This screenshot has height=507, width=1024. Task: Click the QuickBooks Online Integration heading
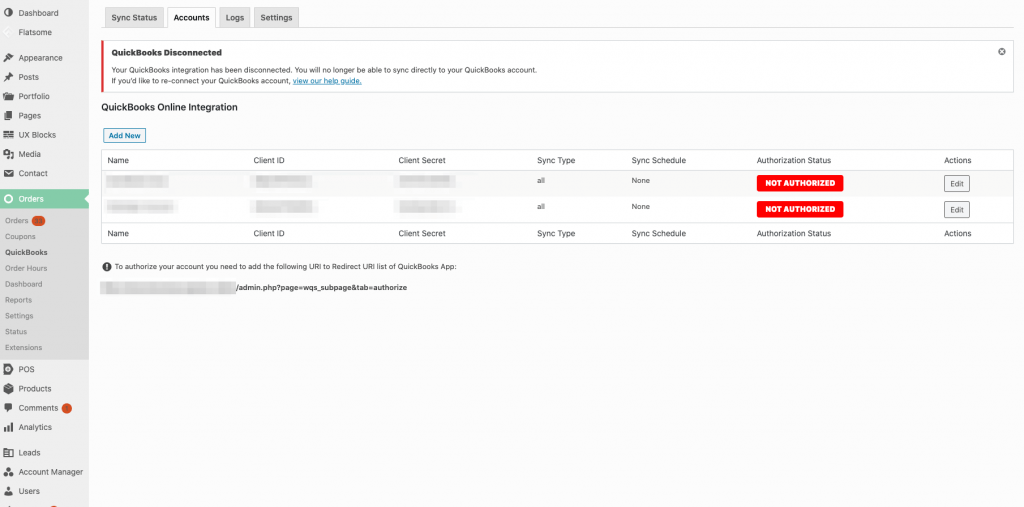(169, 107)
